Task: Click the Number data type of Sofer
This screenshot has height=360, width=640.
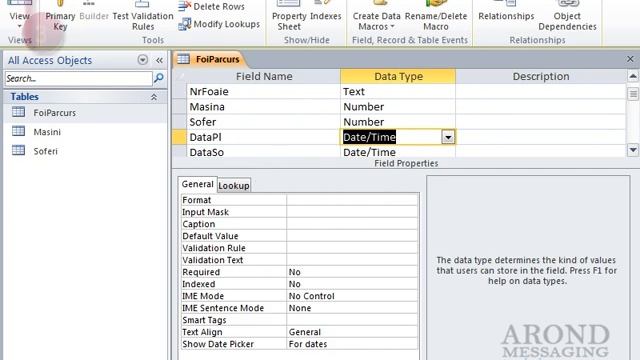Action: pyautogui.click(x=398, y=122)
